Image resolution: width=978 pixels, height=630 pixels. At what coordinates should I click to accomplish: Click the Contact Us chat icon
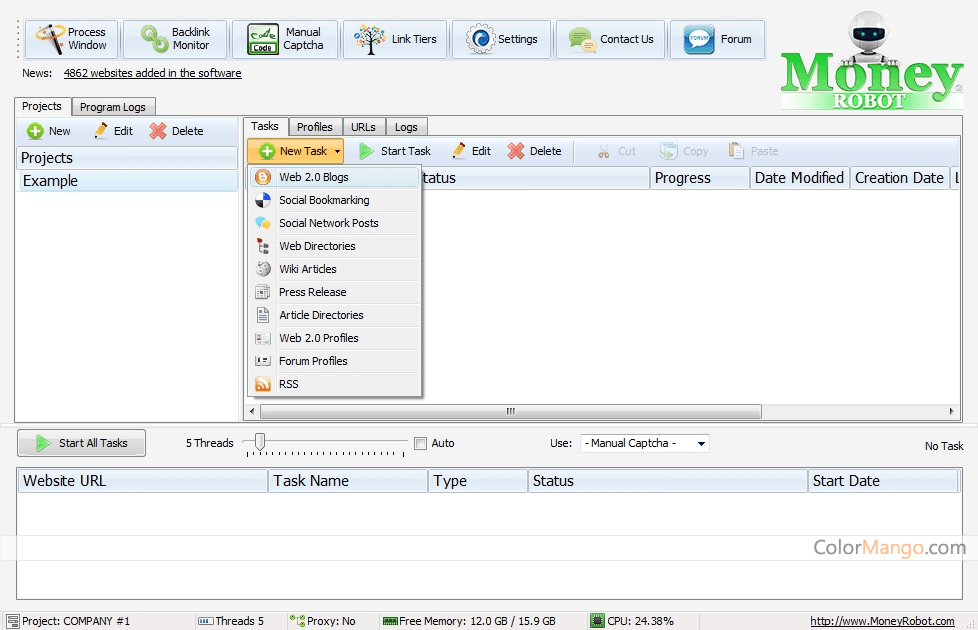(583, 39)
